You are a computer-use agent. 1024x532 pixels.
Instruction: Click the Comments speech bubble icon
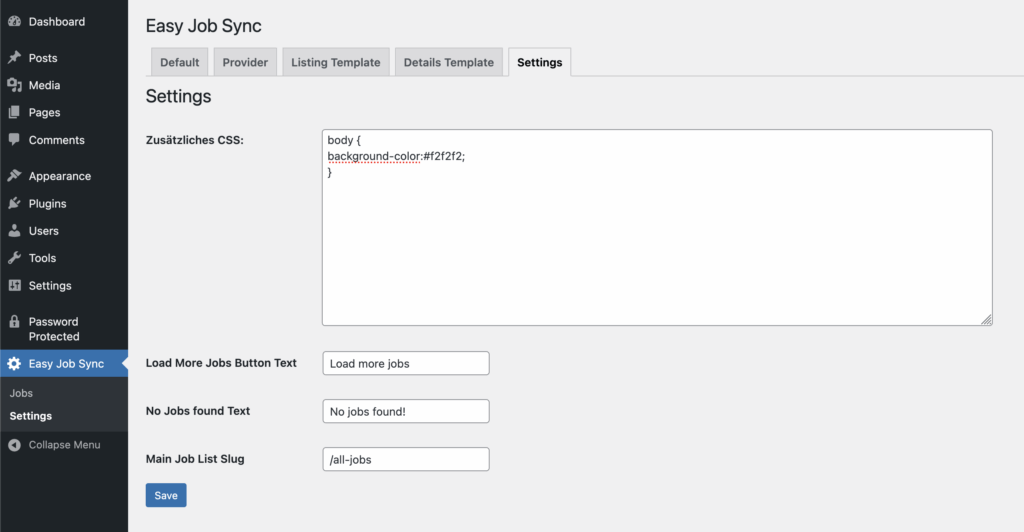coord(14,140)
